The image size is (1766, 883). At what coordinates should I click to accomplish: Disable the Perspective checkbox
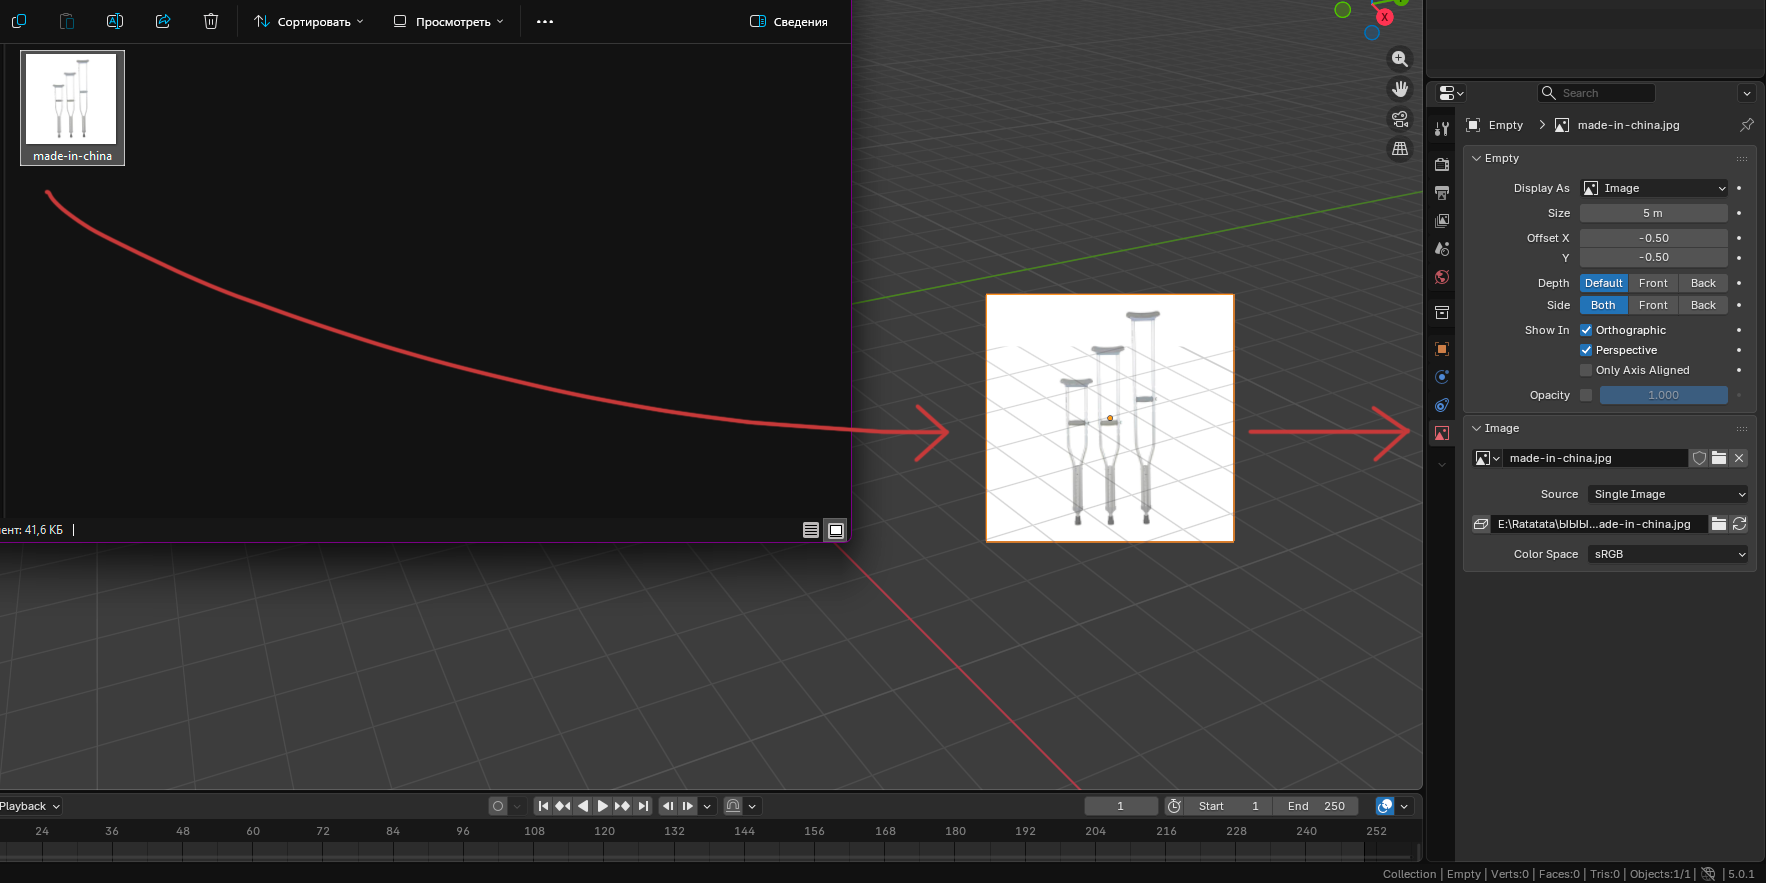pyautogui.click(x=1586, y=350)
